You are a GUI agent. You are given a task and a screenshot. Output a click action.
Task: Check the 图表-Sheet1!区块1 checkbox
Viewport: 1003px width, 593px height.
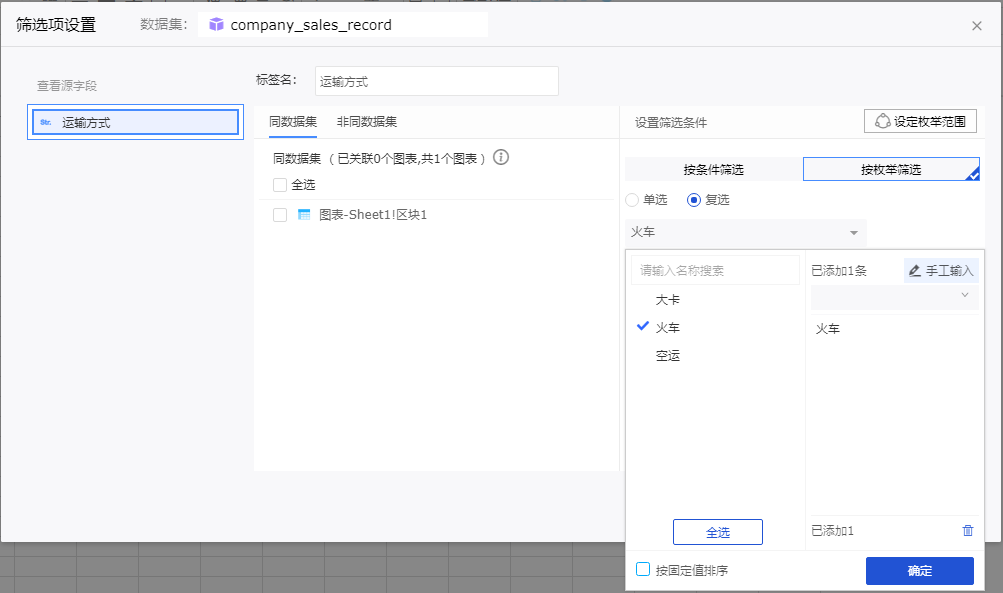[280, 215]
